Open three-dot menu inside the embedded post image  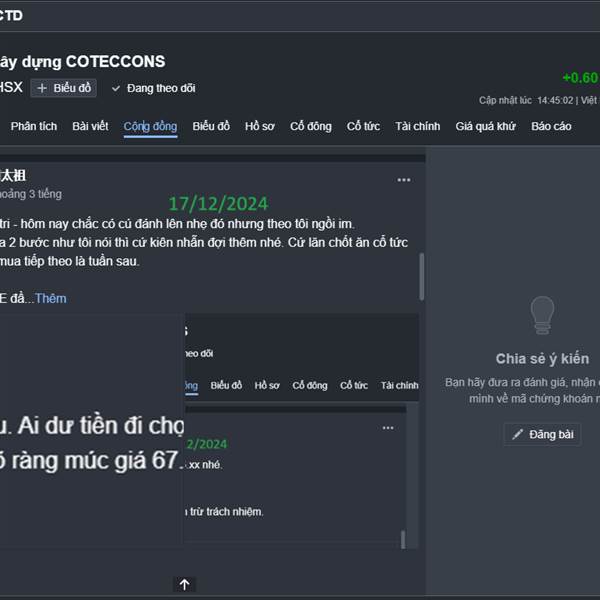(388, 428)
